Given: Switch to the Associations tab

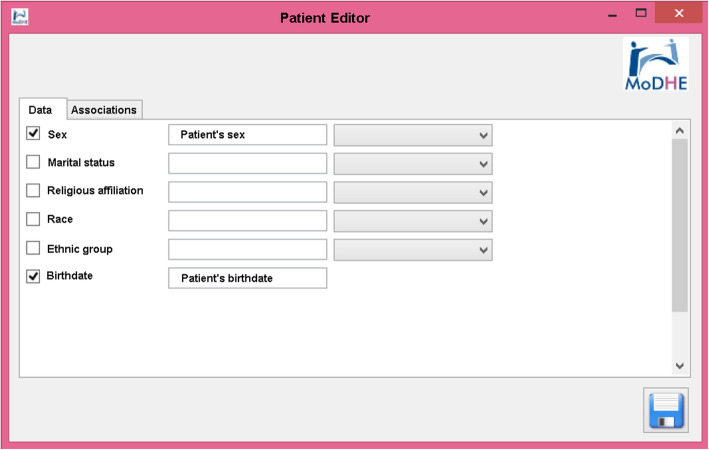Looking at the screenshot, I should click(x=104, y=110).
